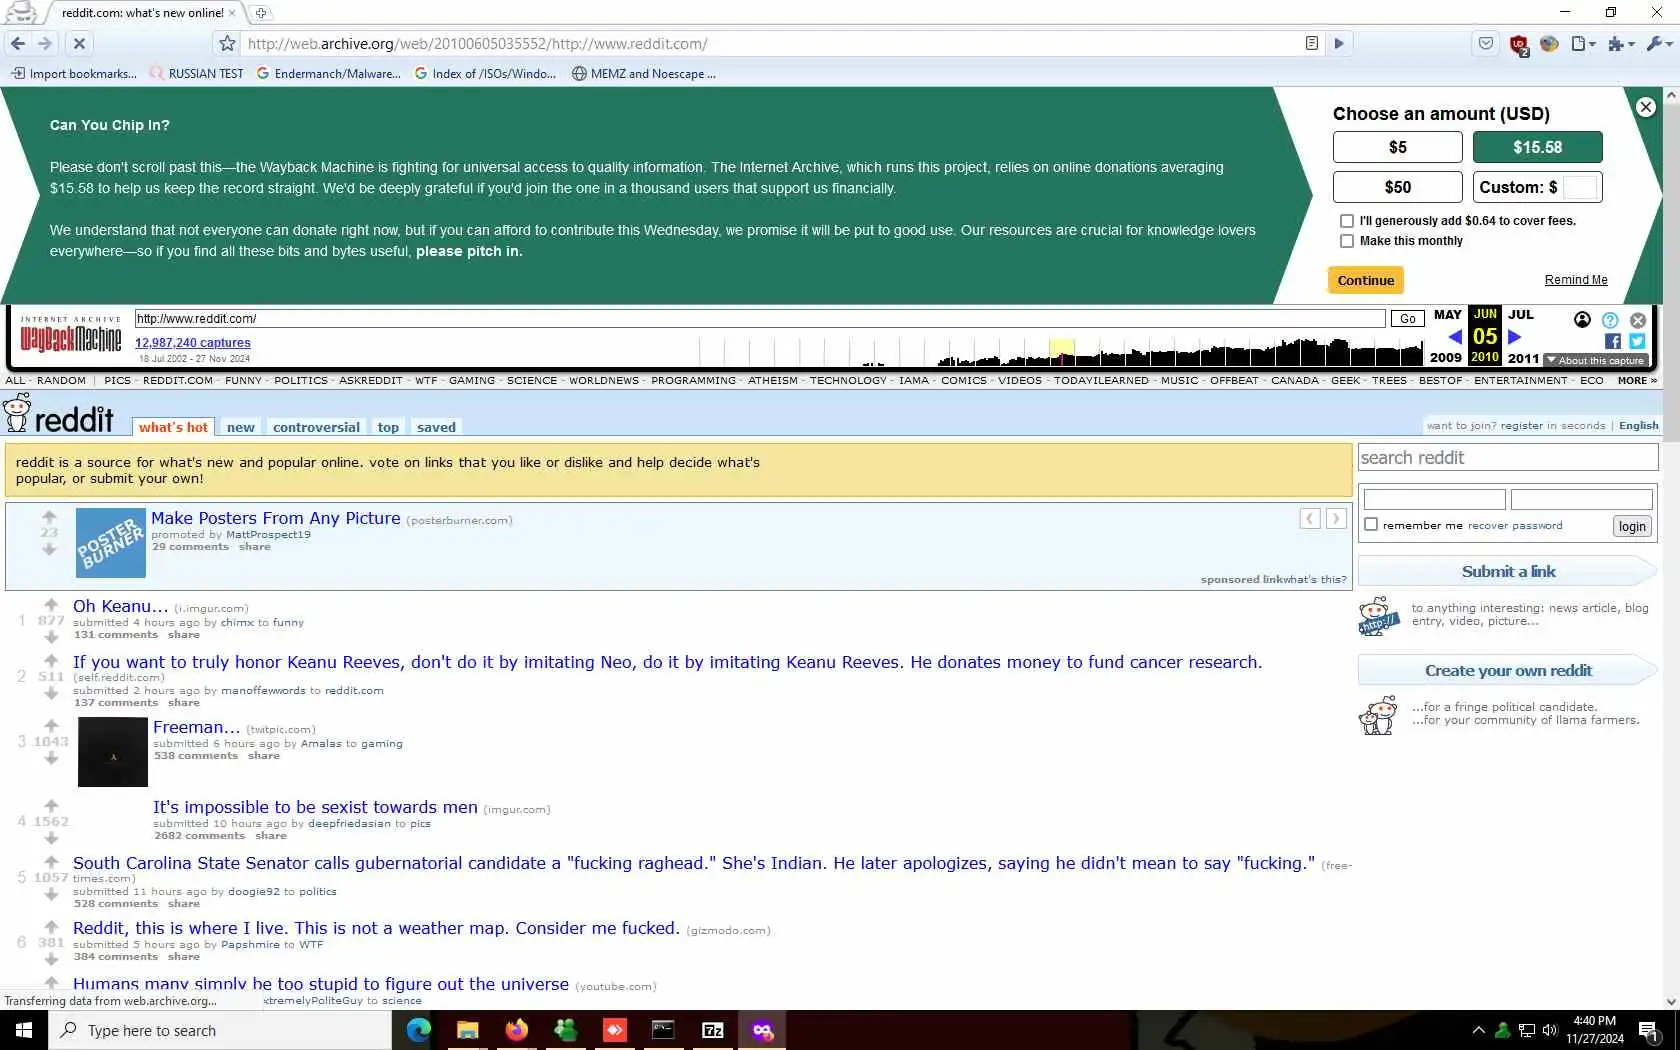The height and width of the screenshot is (1050, 1680).
Task: Open the English language selector
Action: [1638, 425]
